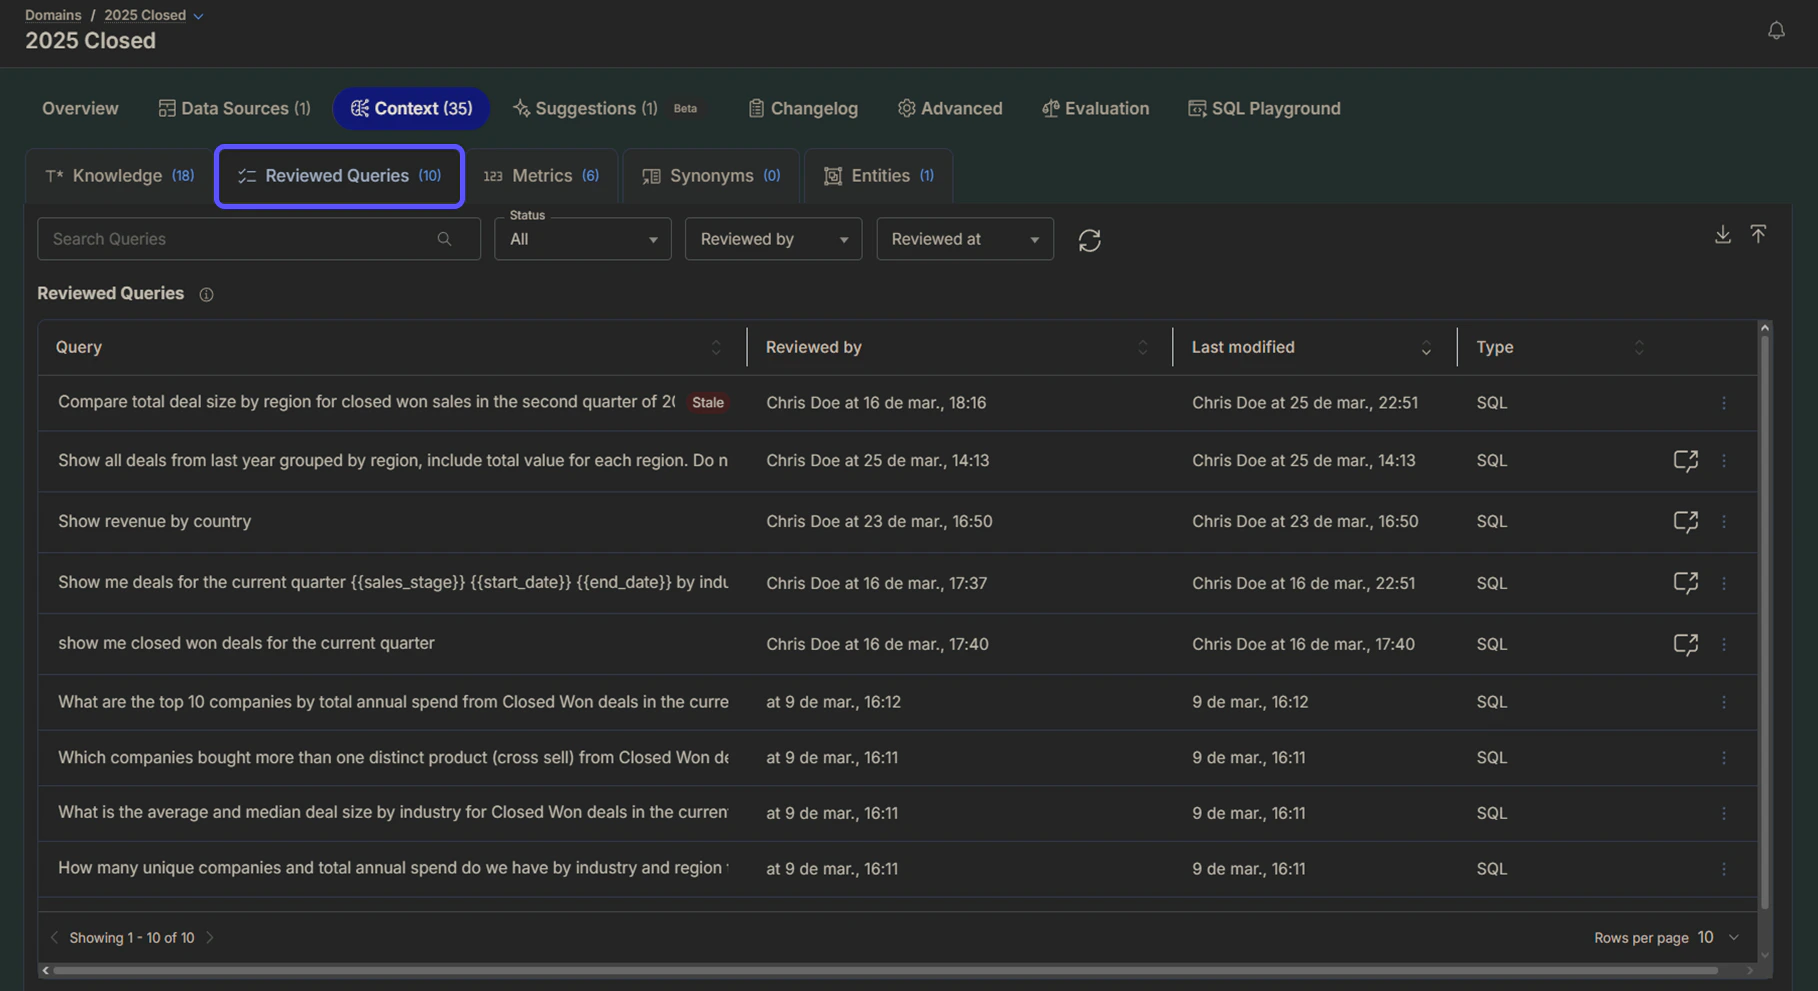Change the Rows per page dropdown
The image size is (1818, 991).
[1719, 938]
